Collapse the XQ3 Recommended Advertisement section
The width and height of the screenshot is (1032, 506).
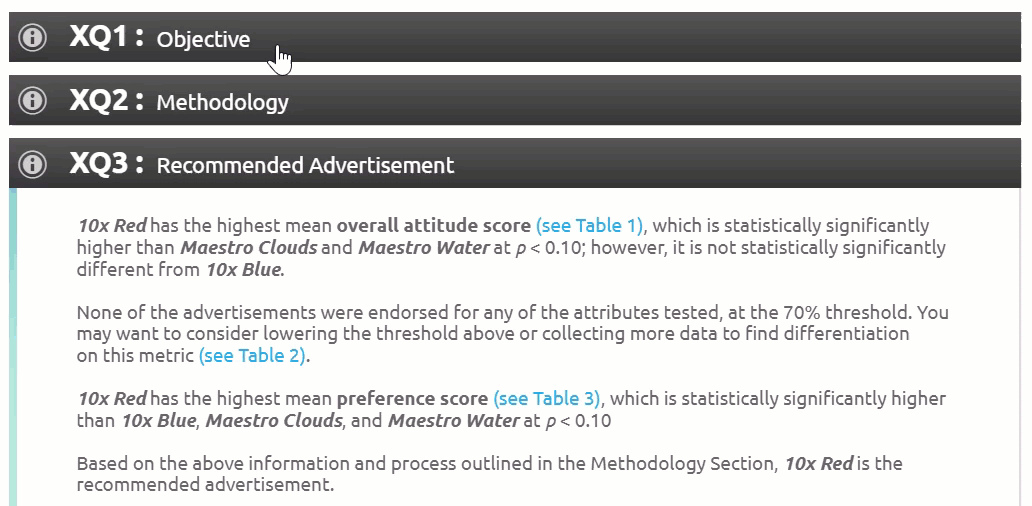click(x=515, y=163)
